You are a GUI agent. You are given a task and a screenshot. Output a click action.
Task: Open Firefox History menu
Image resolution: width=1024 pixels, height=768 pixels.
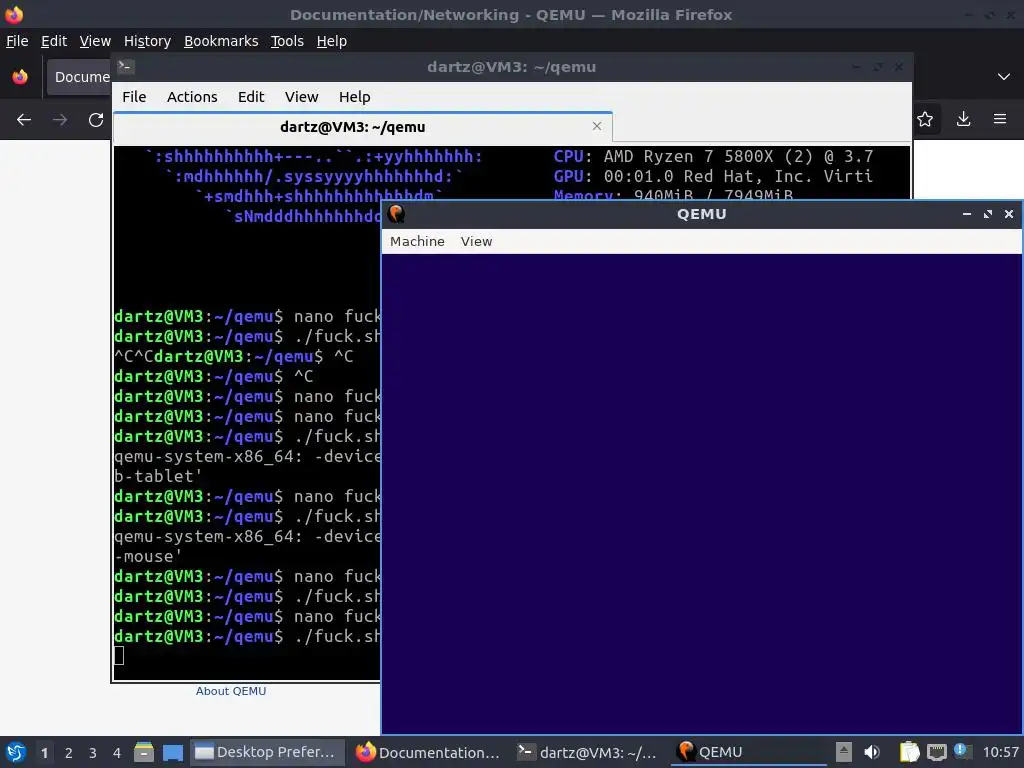coord(147,40)
